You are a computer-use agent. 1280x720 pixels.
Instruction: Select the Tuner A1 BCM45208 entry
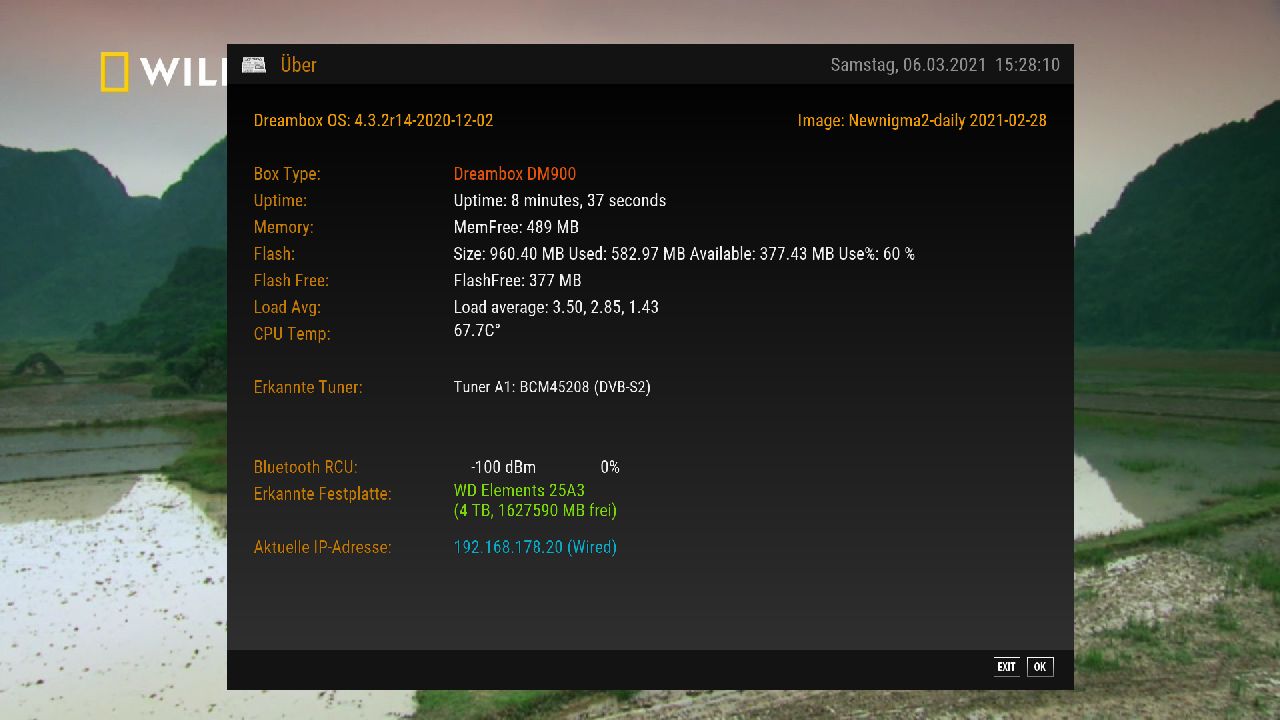[551, 387]
